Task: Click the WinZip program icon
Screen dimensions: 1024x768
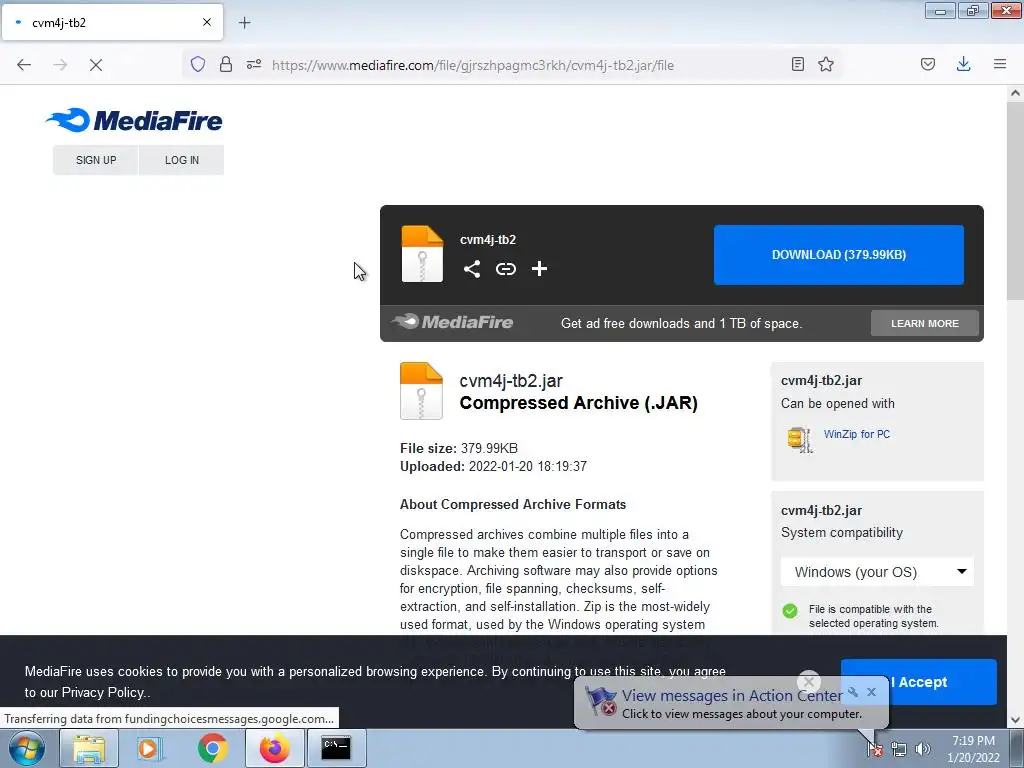Action: pyautogui.click(x=799, y=439)
